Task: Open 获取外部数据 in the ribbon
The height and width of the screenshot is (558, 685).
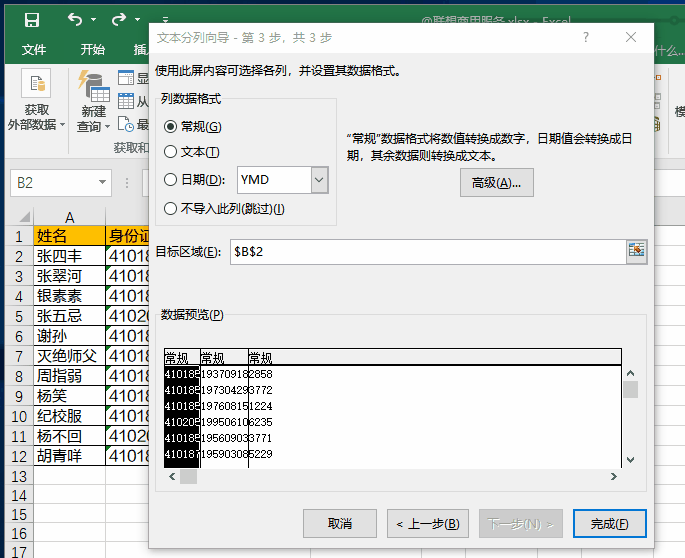Action: click(36, 100)
